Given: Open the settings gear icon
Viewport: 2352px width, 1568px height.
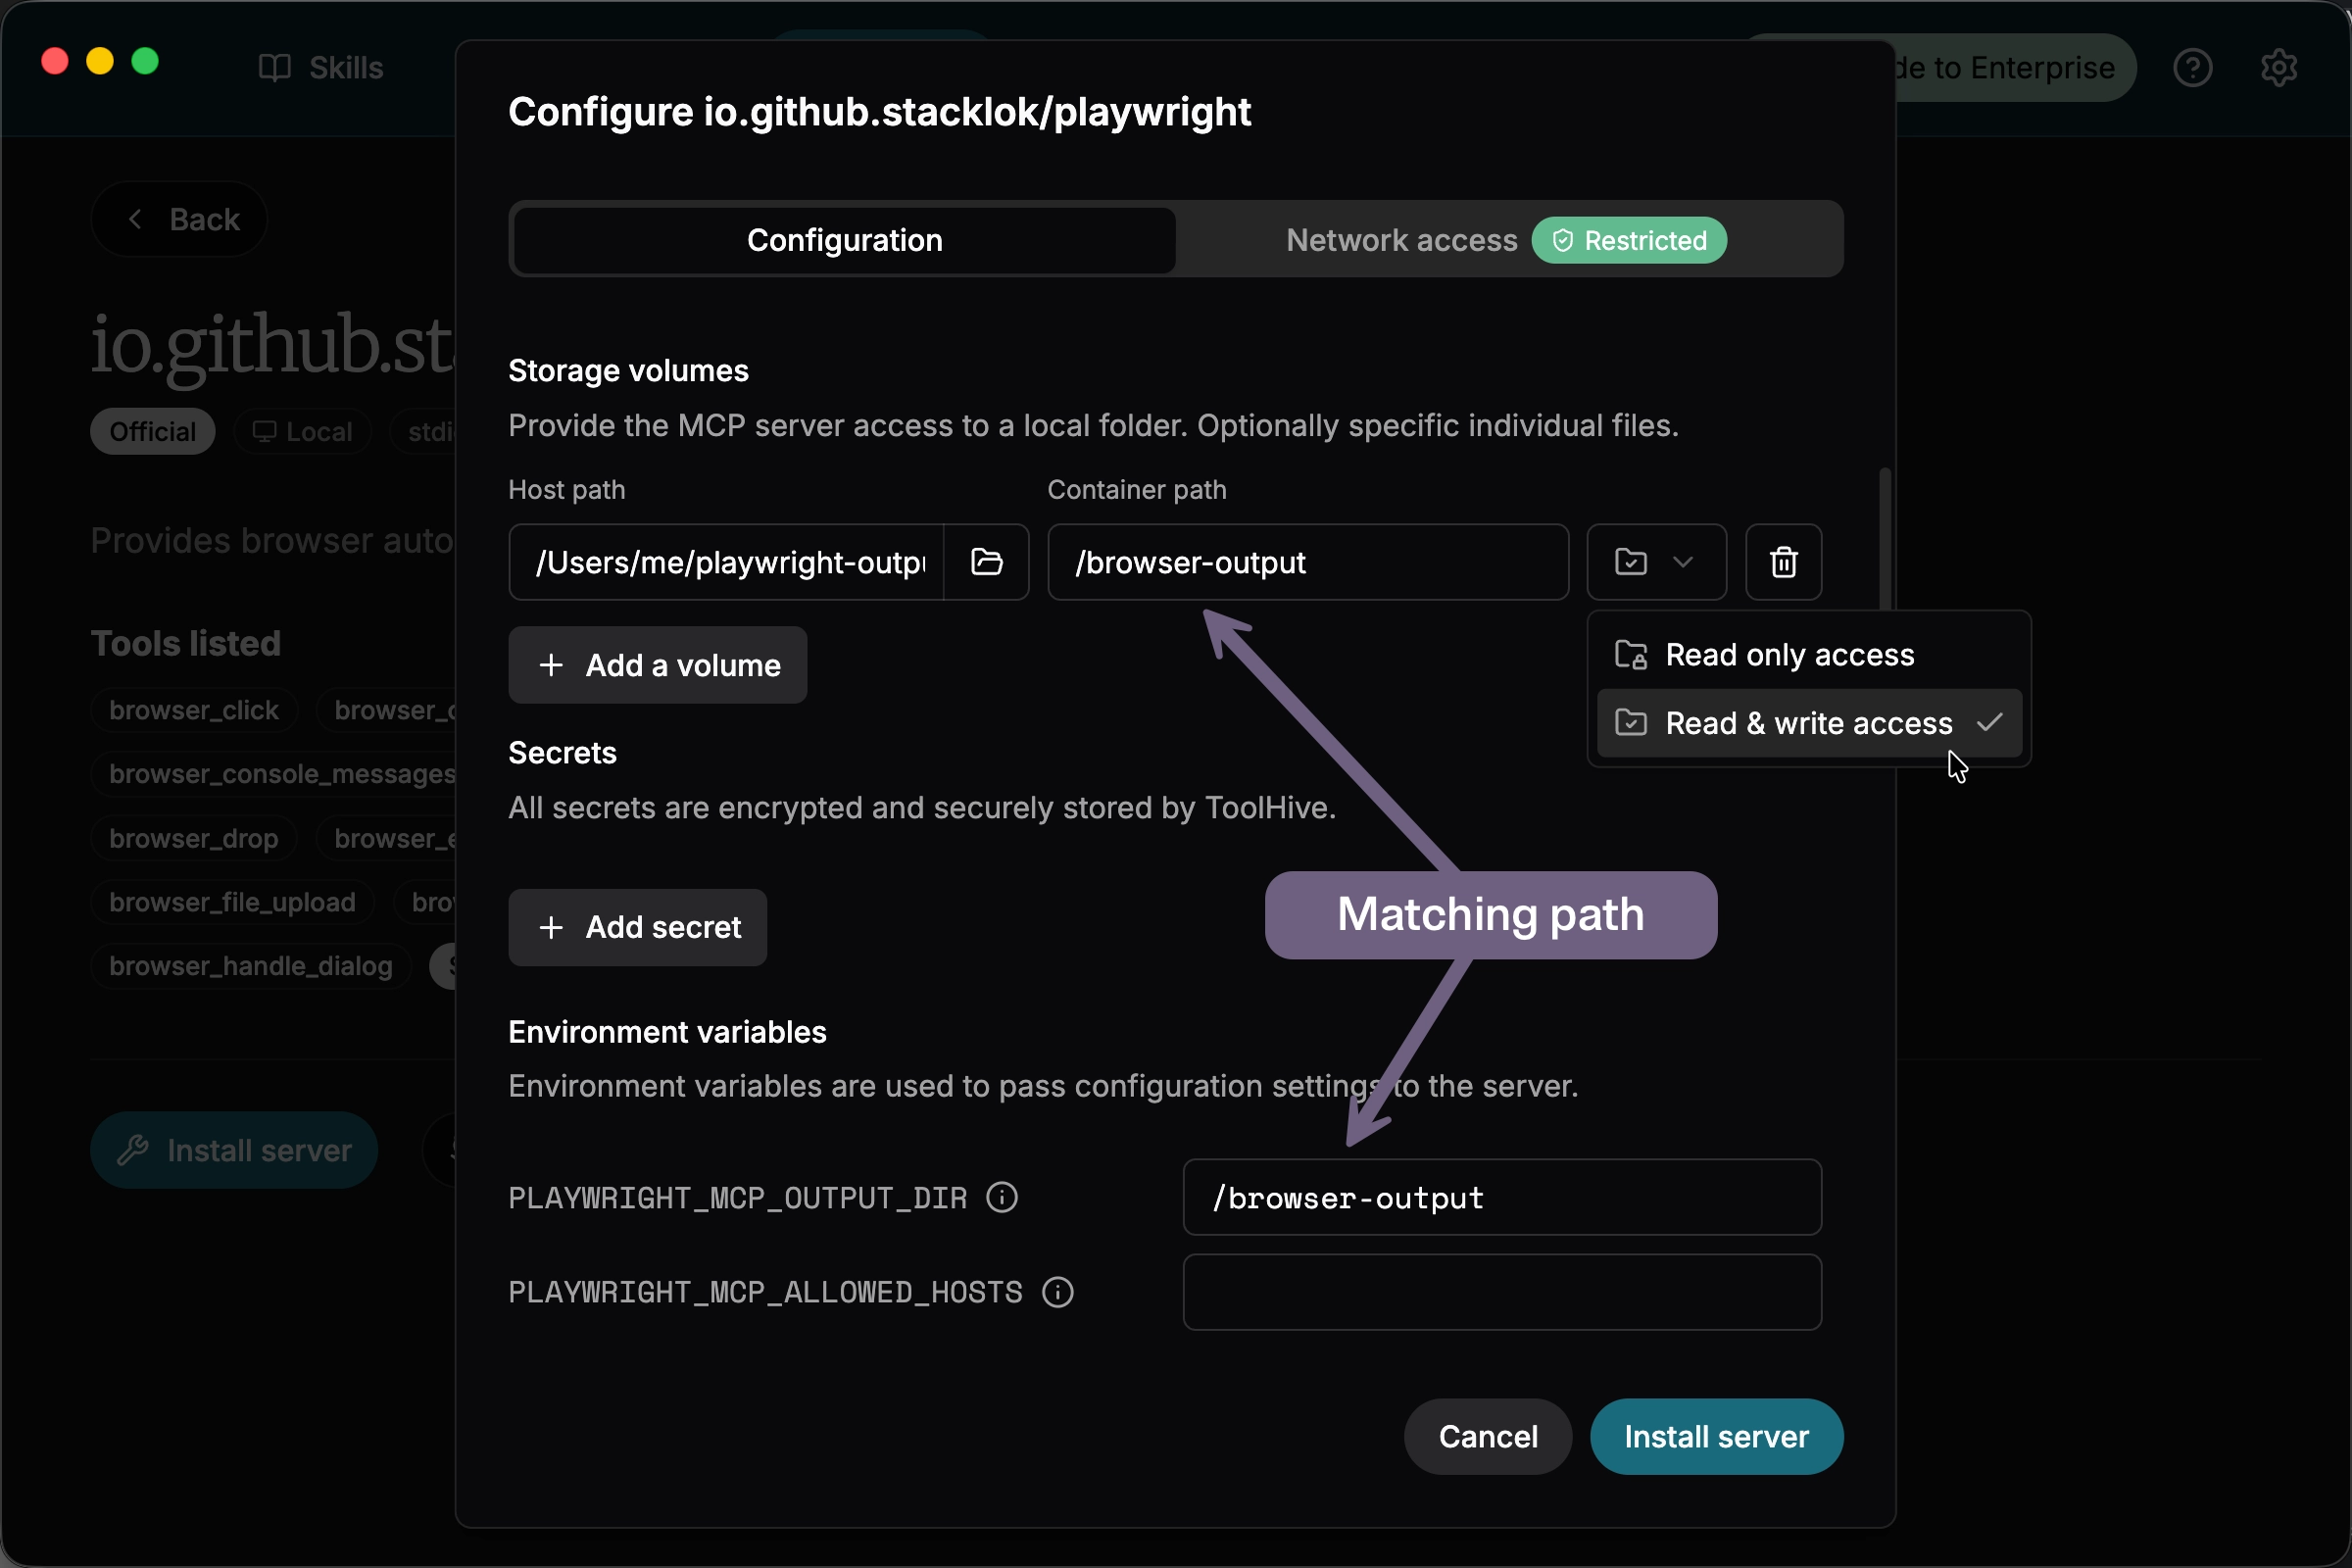Looking at the screenshot, I should tap(2279, 68).
